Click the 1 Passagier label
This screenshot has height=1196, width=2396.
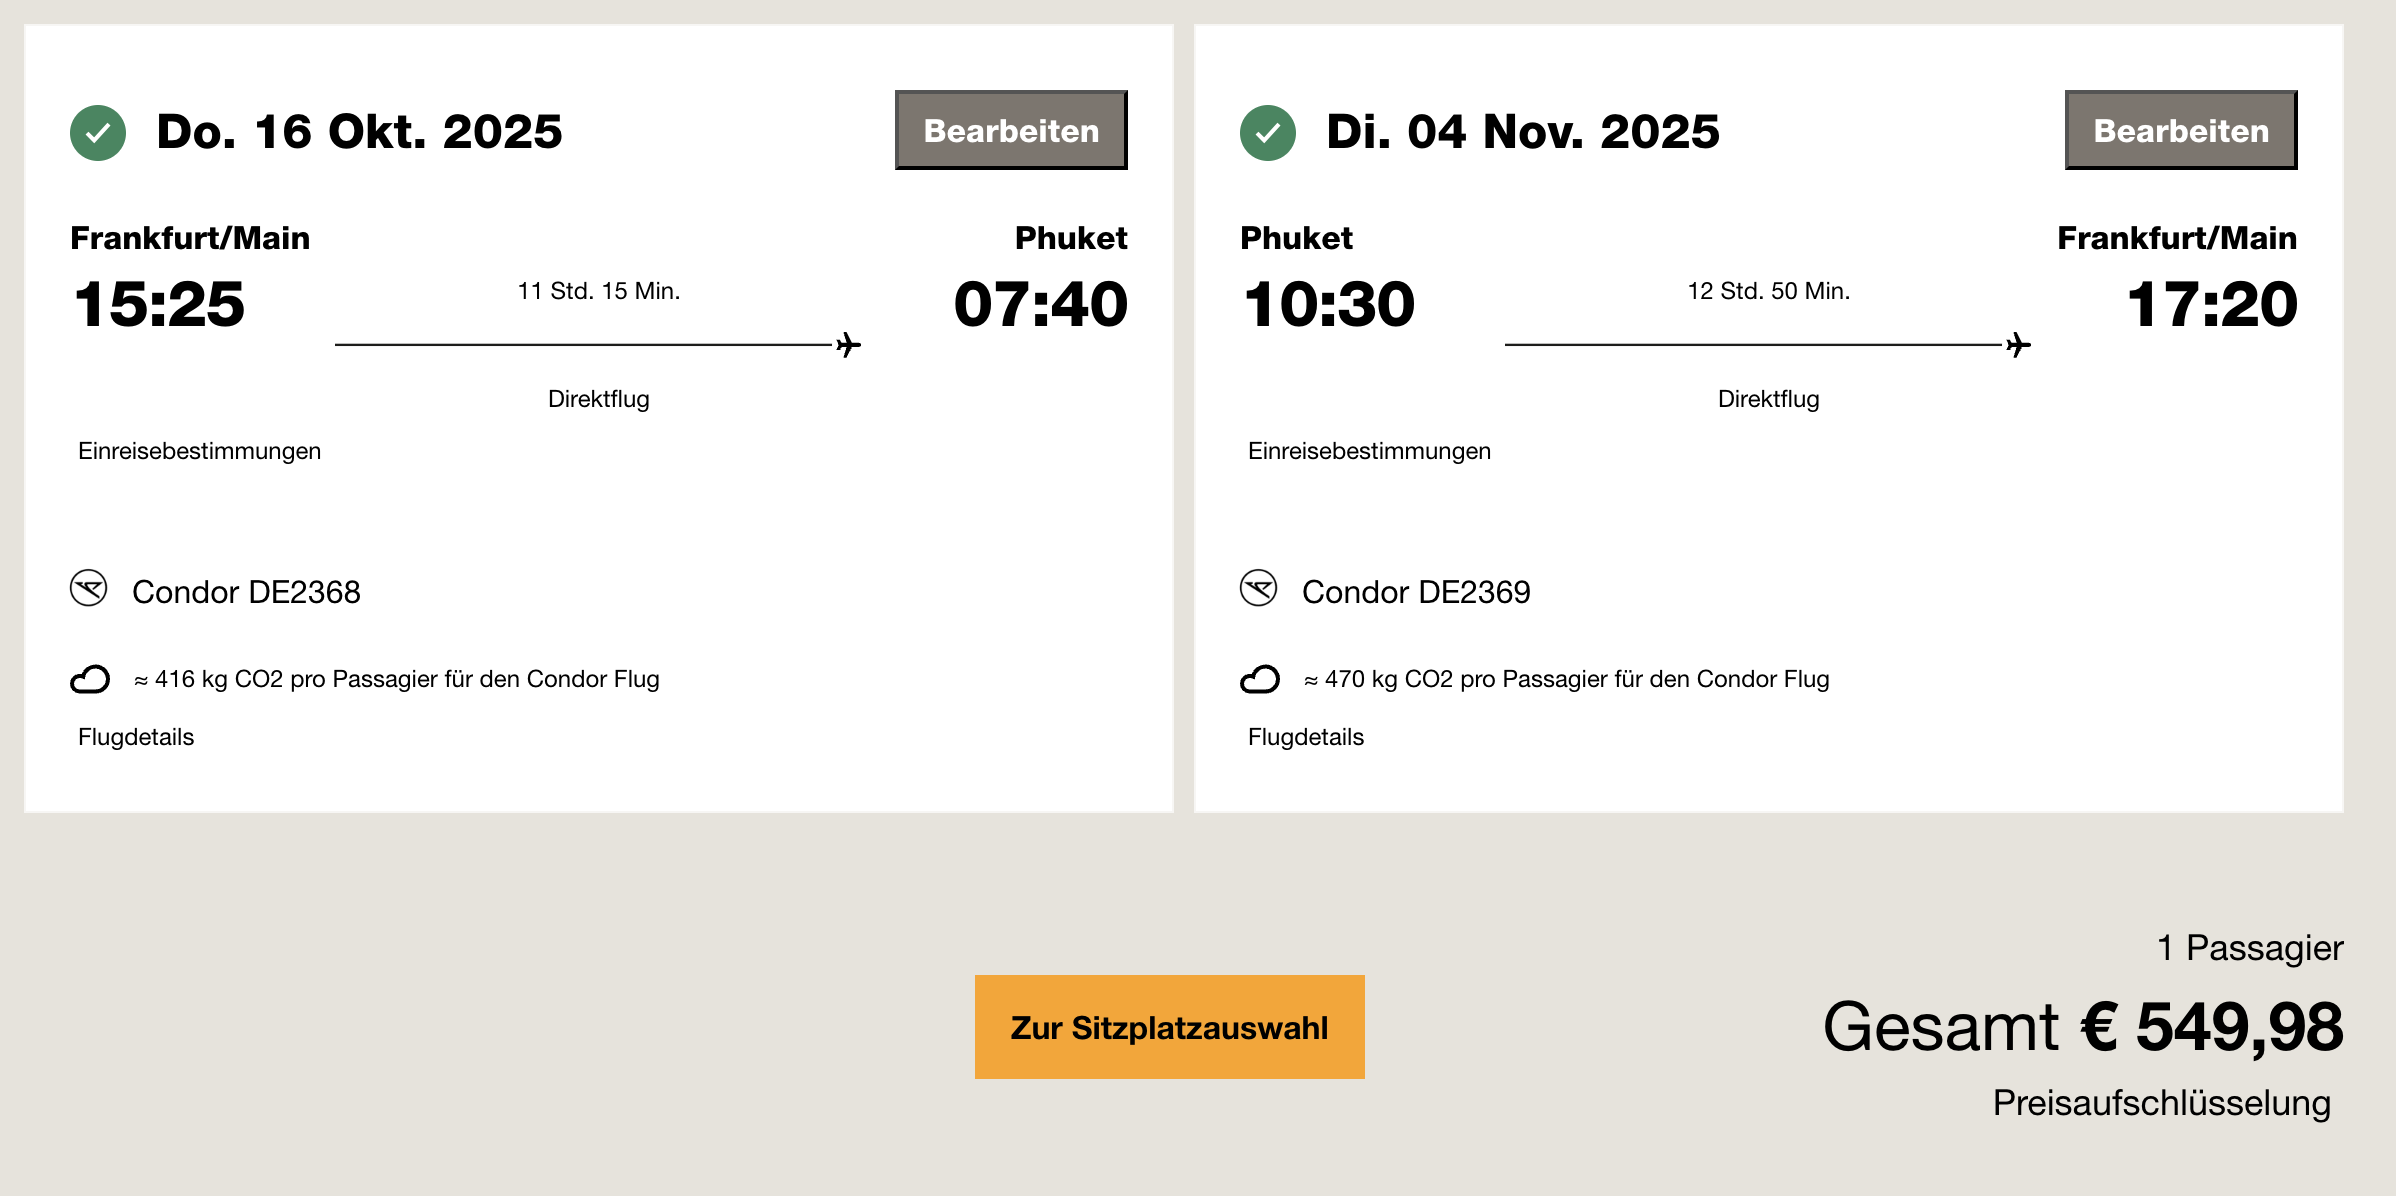pos(2249,948)
